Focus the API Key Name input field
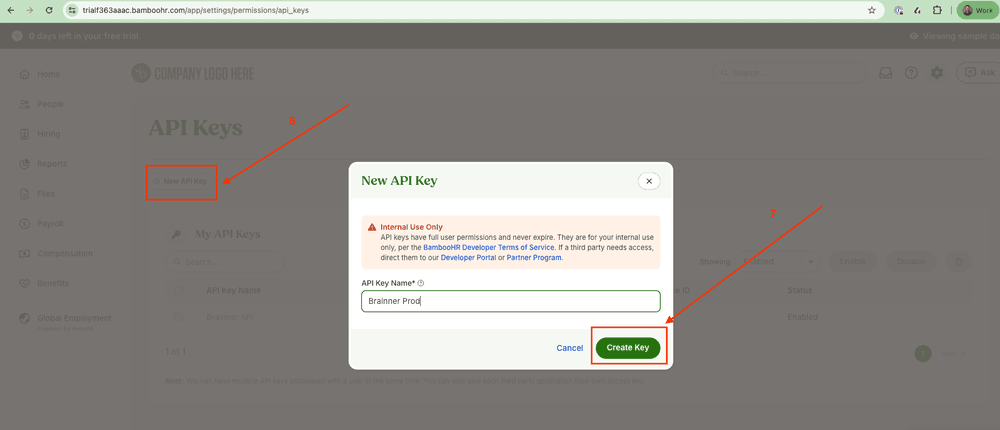Image resolution: width=1000 pixels, height=430 pixels. (x=510, y=301)
